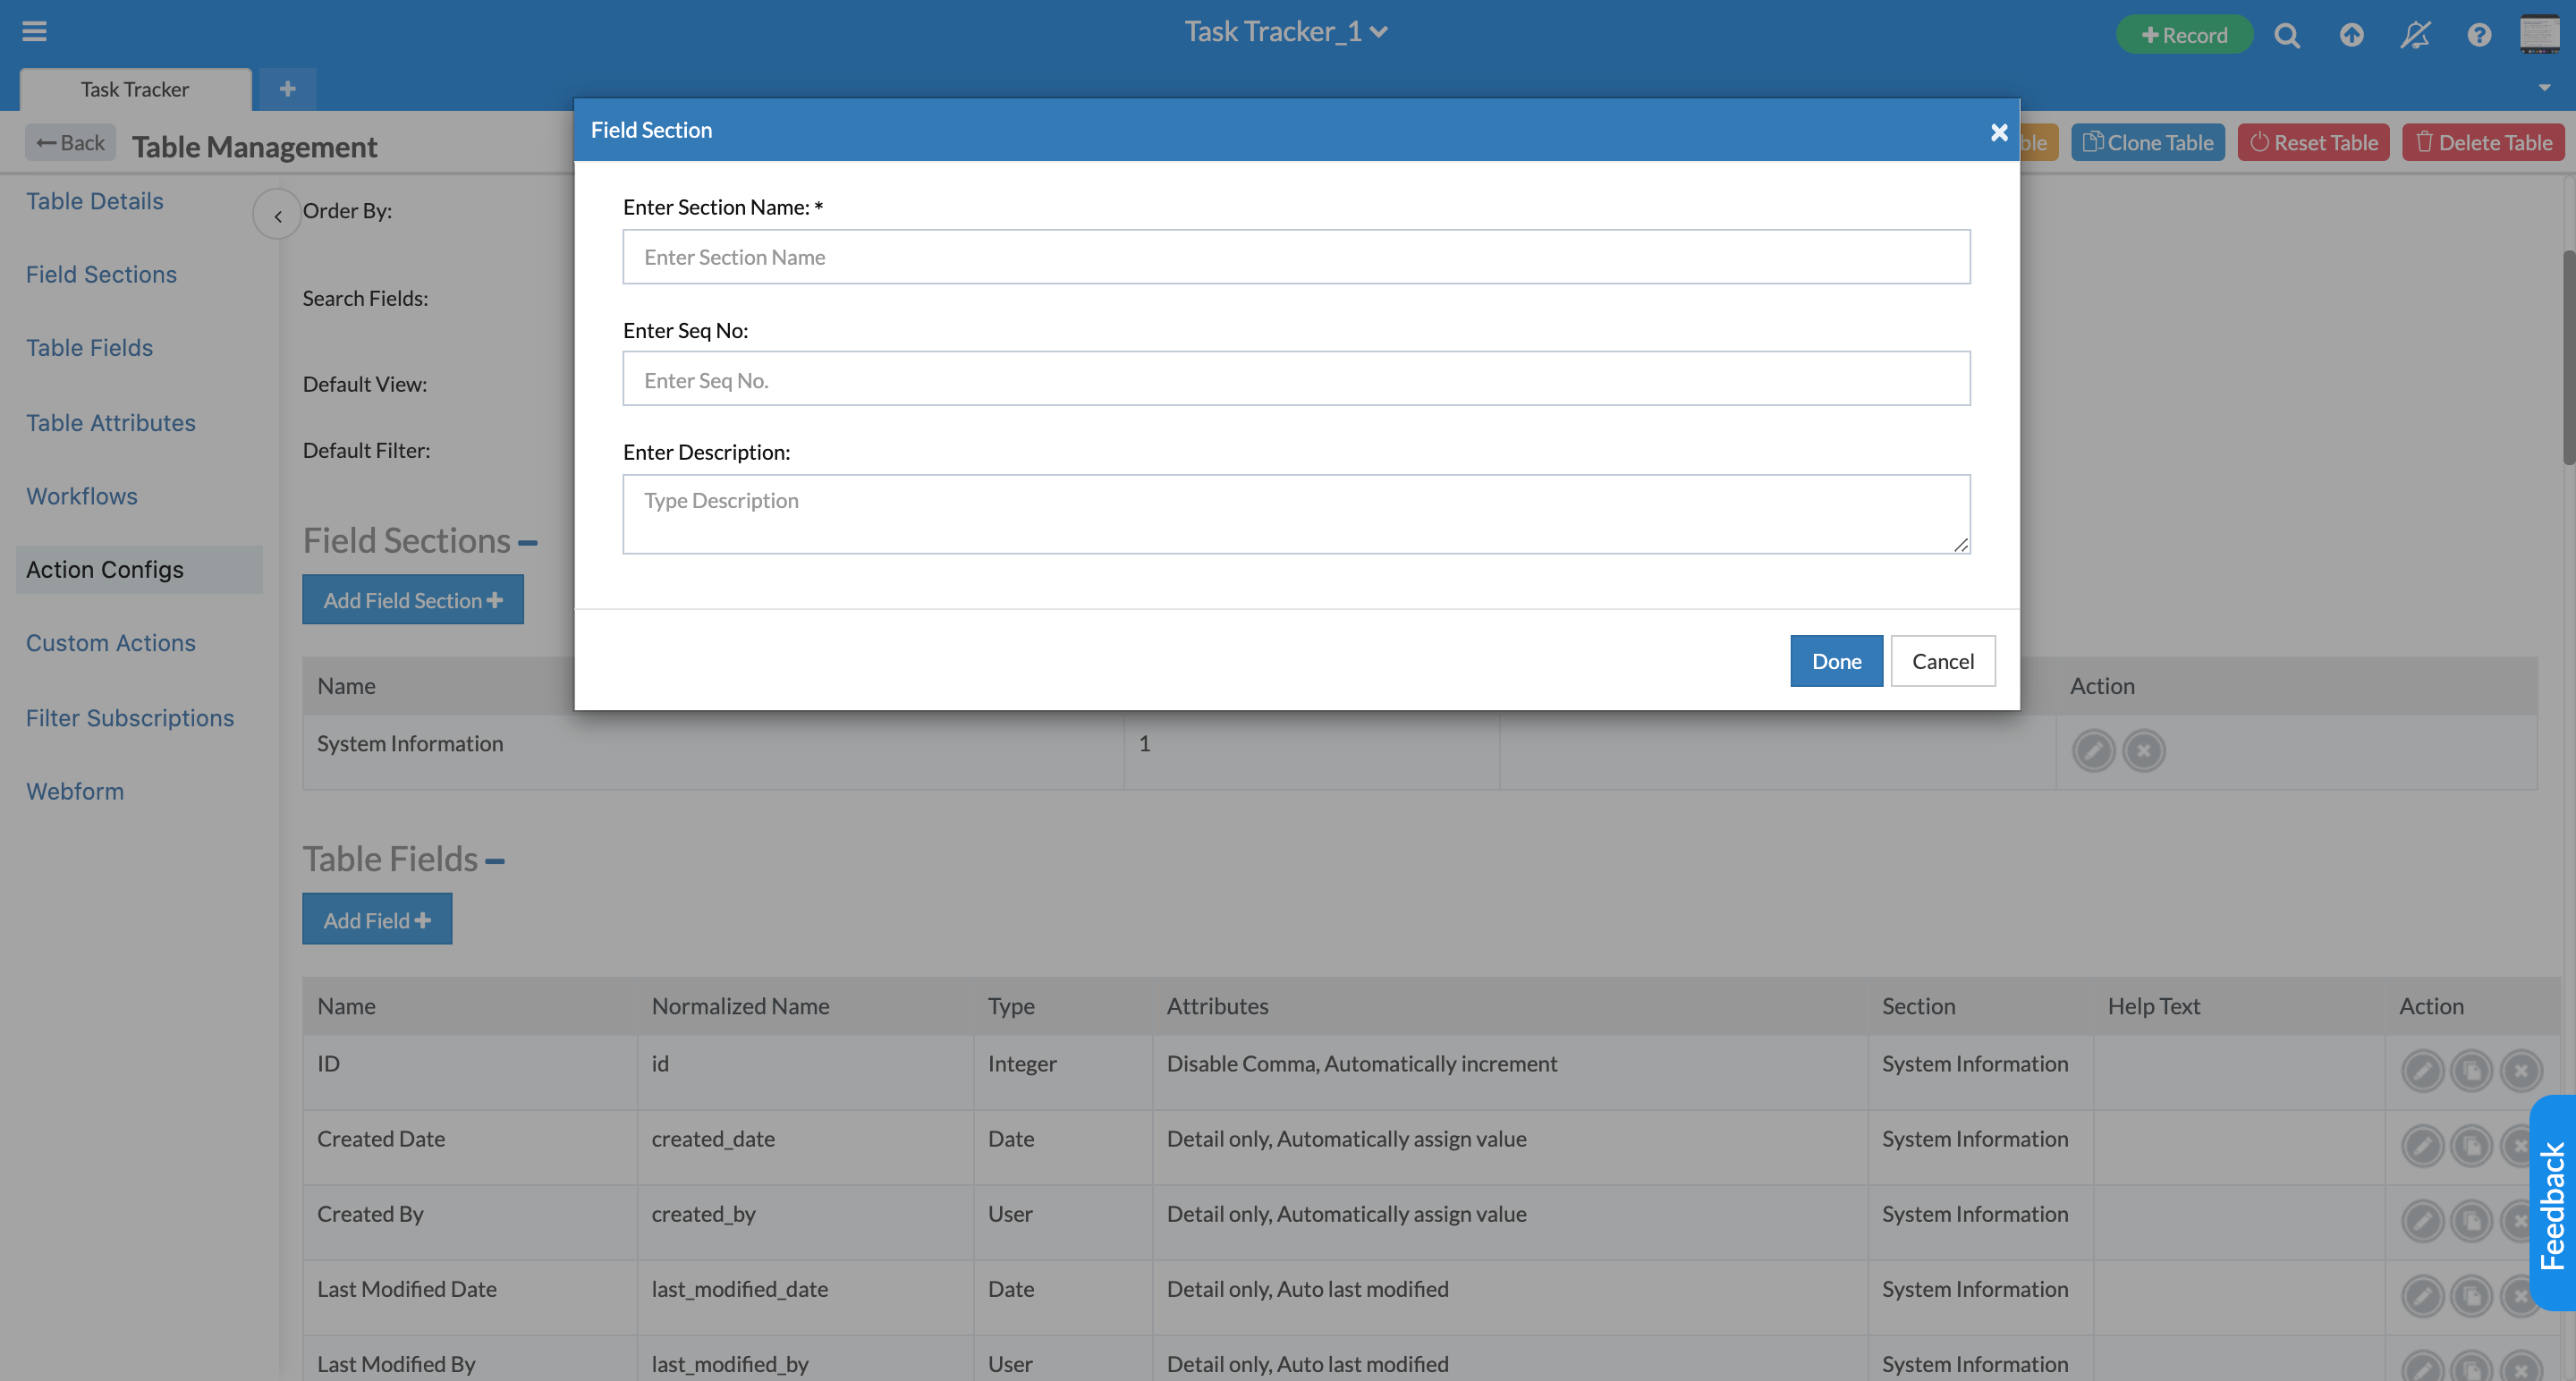Collapse the Table Fields heading
Viewport: 2576px width, 1381px height.
pyautogui.click(x=495, y=861)
